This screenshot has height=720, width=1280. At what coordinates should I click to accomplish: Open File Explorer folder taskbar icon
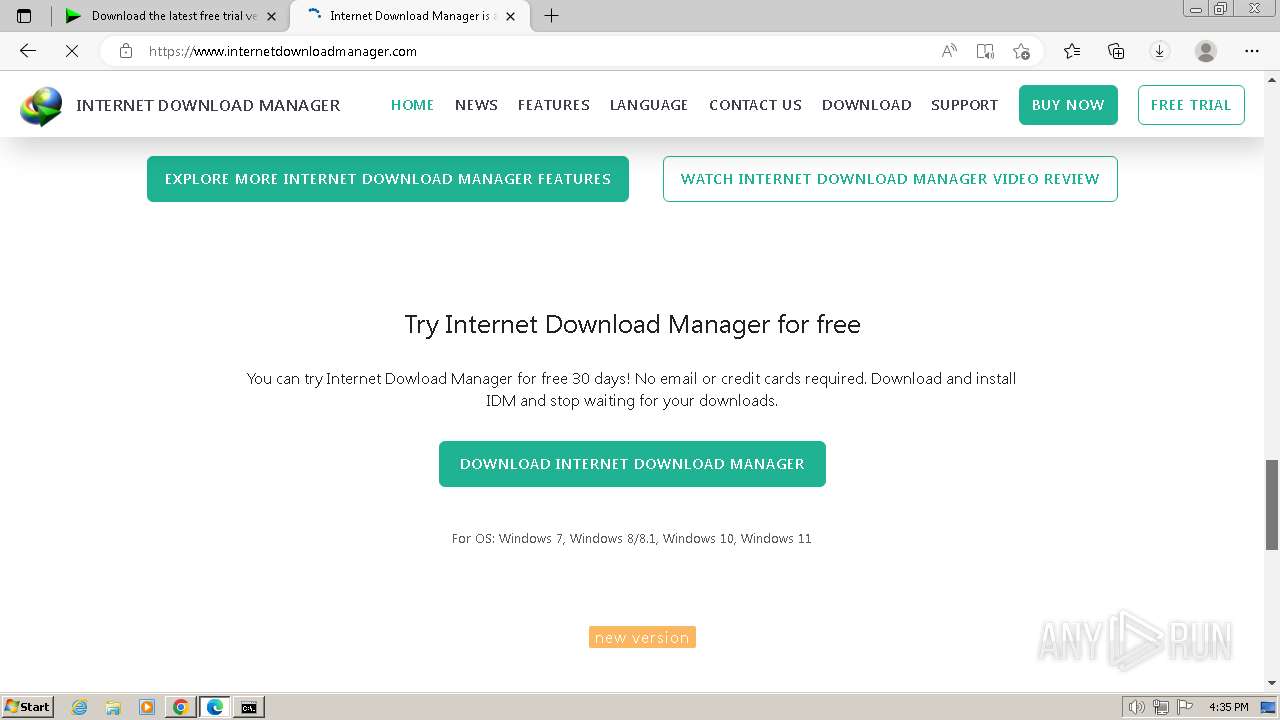click(113, 707)
